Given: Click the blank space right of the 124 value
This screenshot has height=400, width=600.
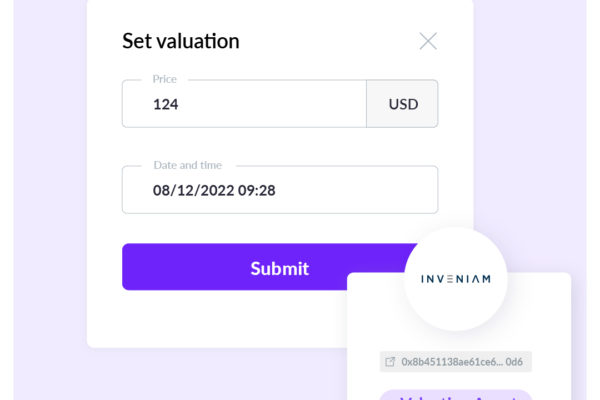Looking at the screenshot, I should [272, 104].
